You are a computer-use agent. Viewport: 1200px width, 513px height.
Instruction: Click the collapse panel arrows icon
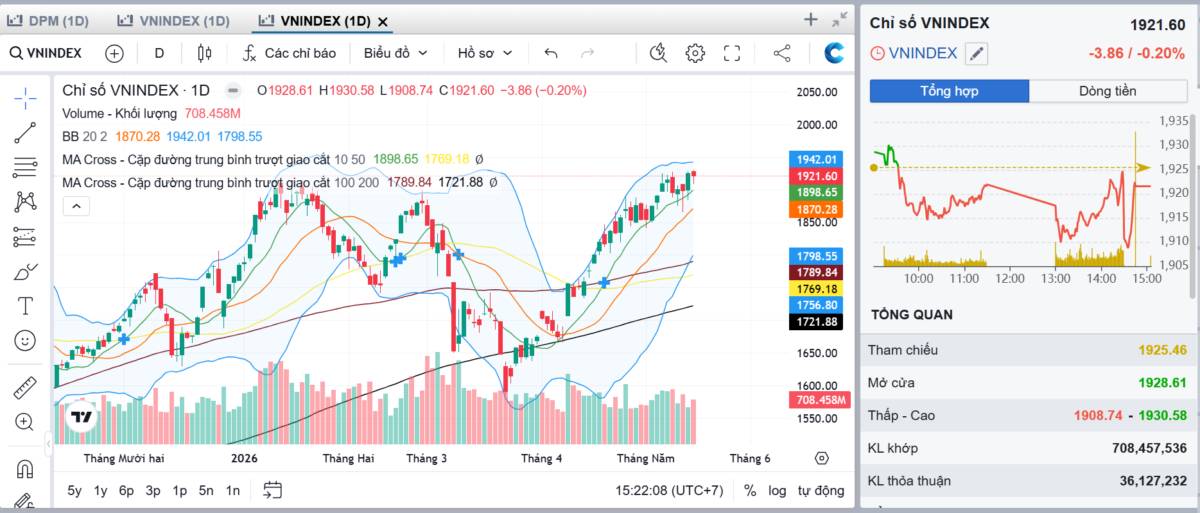point(840,19)
